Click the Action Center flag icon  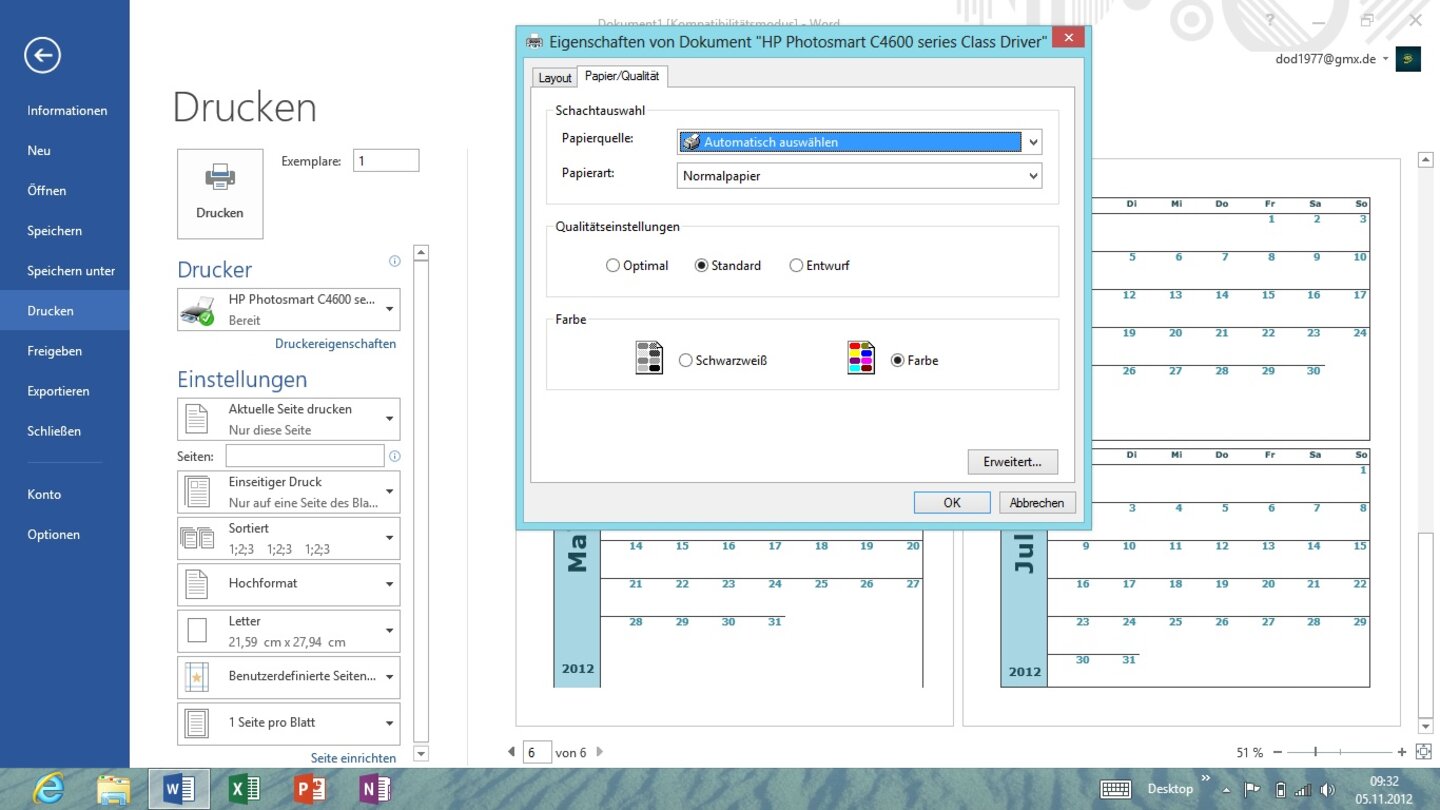[1252, 789]
